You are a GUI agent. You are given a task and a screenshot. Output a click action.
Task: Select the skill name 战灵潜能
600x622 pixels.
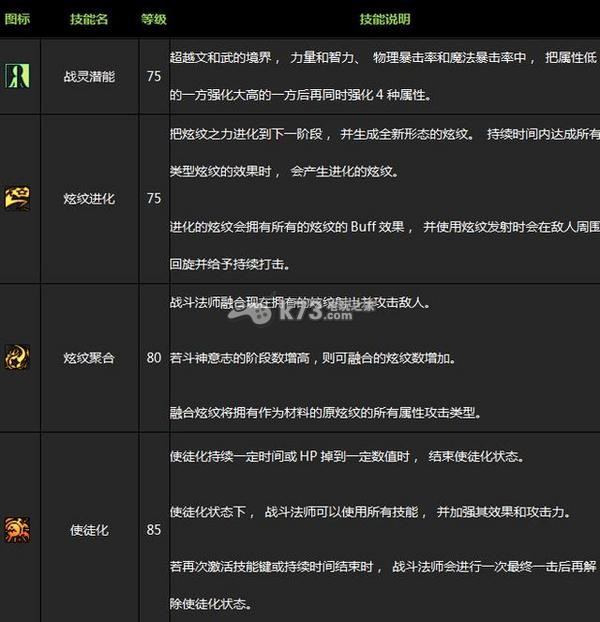click(89, 76)
